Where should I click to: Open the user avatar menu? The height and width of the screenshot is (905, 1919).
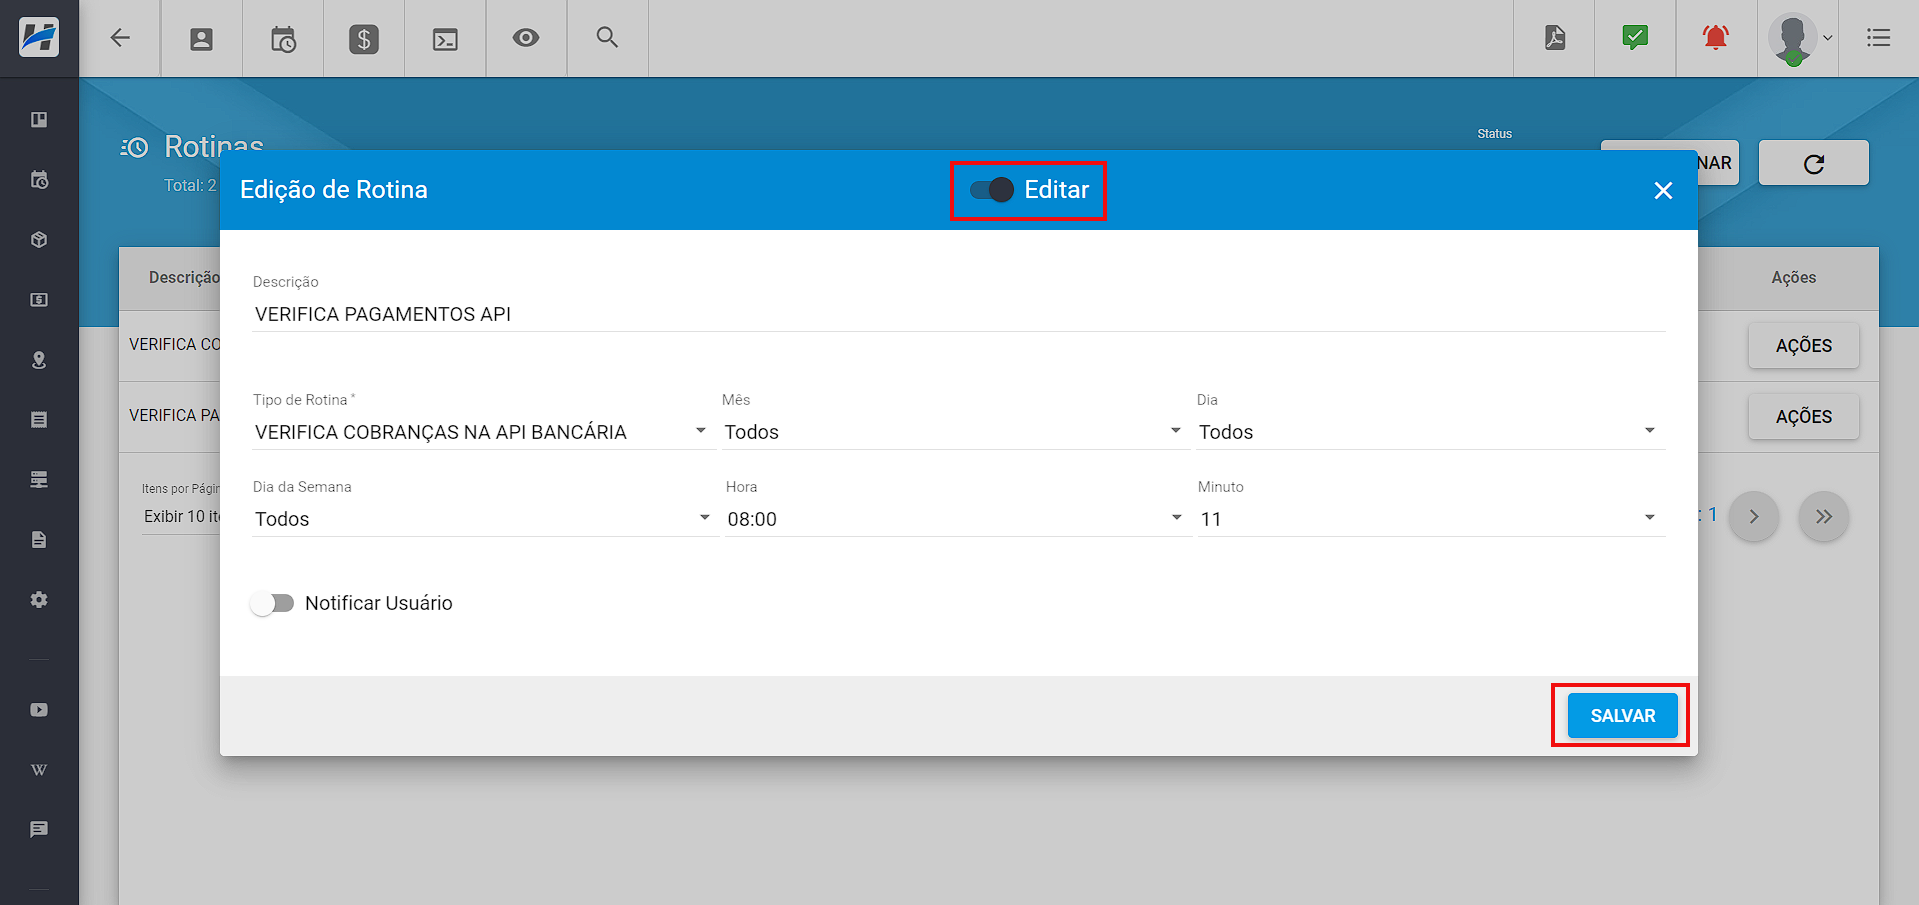1798,39
